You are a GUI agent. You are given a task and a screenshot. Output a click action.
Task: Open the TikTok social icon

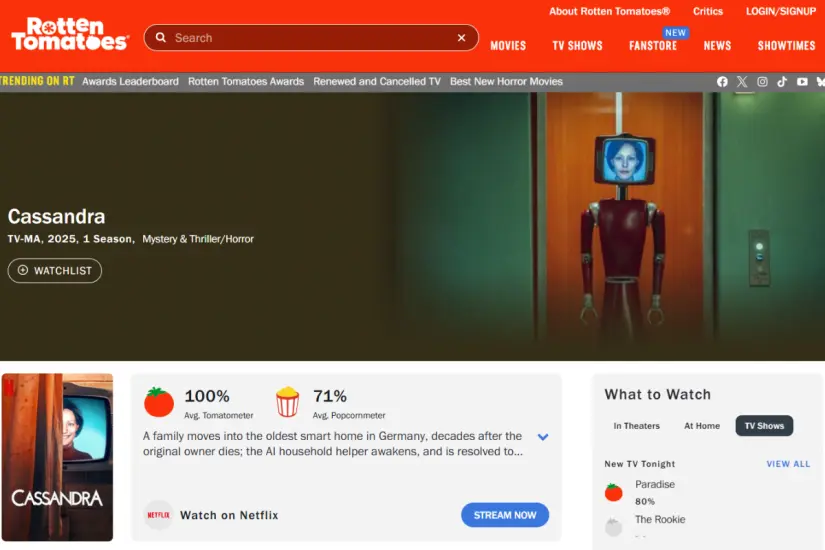tap(782, 82)
